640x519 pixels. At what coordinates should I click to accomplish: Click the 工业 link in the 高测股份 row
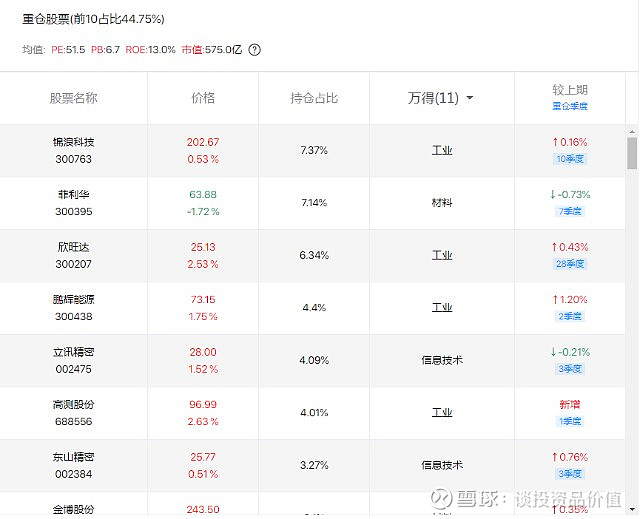point(442,413)
